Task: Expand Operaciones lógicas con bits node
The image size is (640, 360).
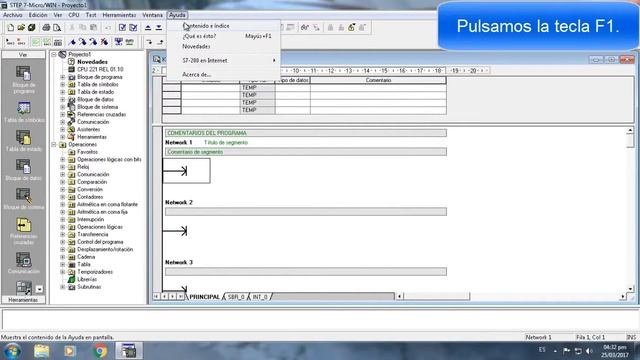Action: 63,160
